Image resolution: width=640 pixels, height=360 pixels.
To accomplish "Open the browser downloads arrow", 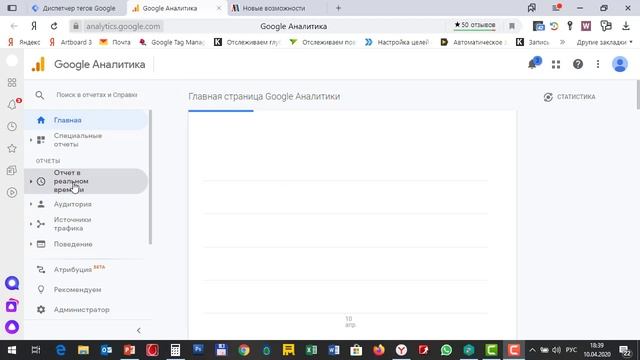I will 625,26.
